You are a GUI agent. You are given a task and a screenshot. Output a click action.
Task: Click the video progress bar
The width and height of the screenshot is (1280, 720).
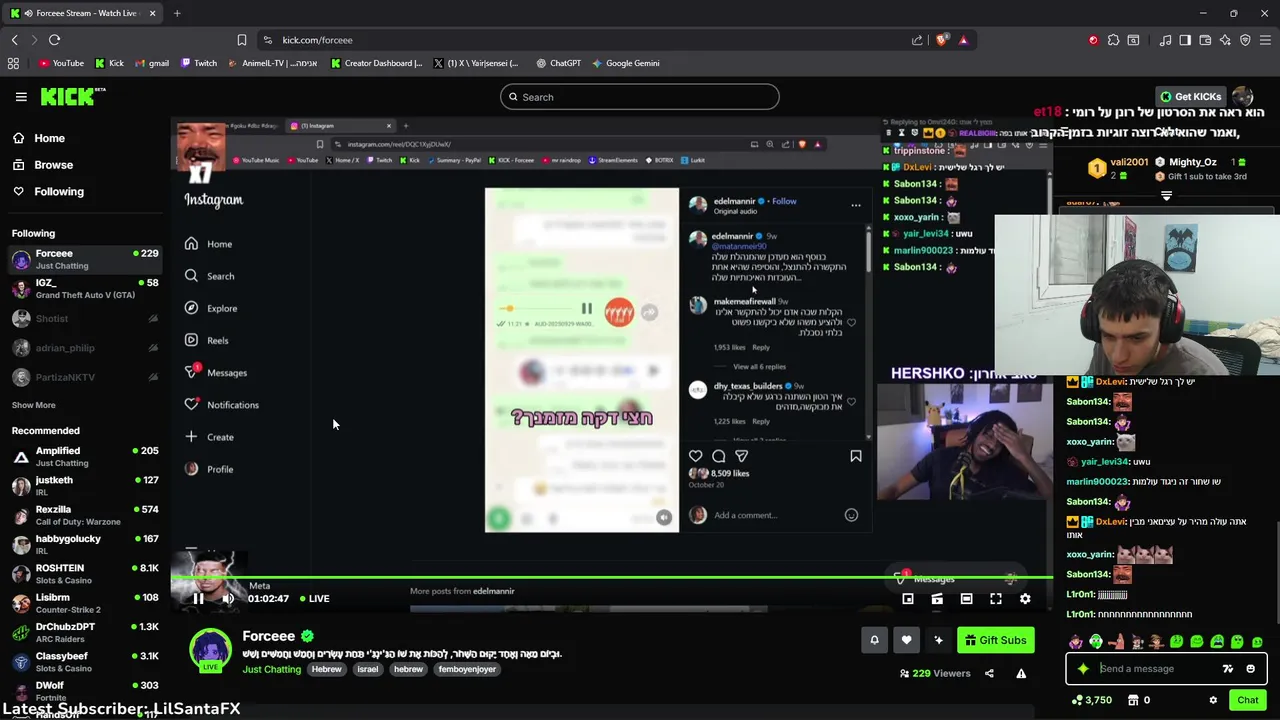[611, 577]
